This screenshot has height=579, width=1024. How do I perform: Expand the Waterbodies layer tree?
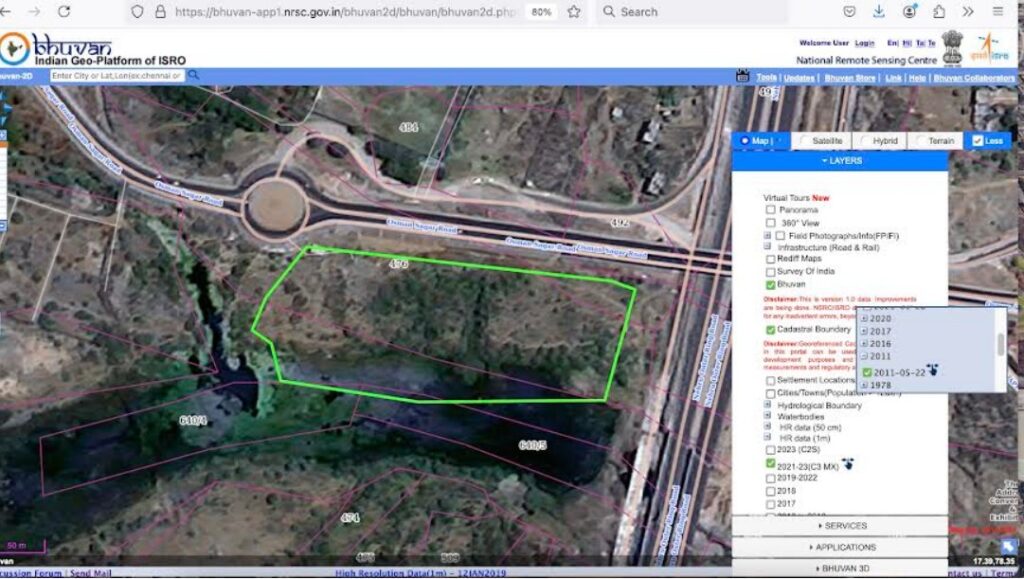pos(769,417)
